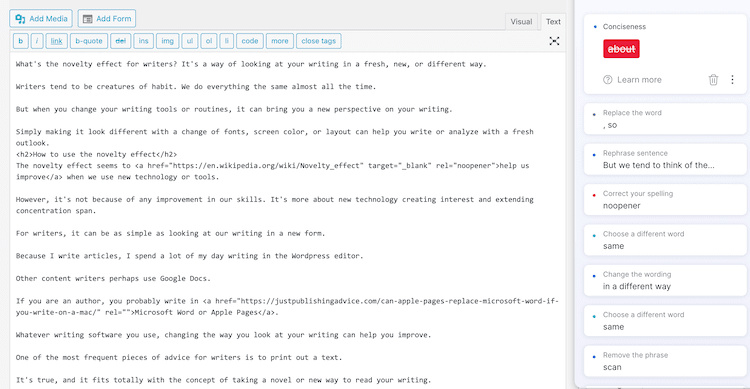Insert bold tag with b button
Screen dimensions: 750x389
[21, 41]
